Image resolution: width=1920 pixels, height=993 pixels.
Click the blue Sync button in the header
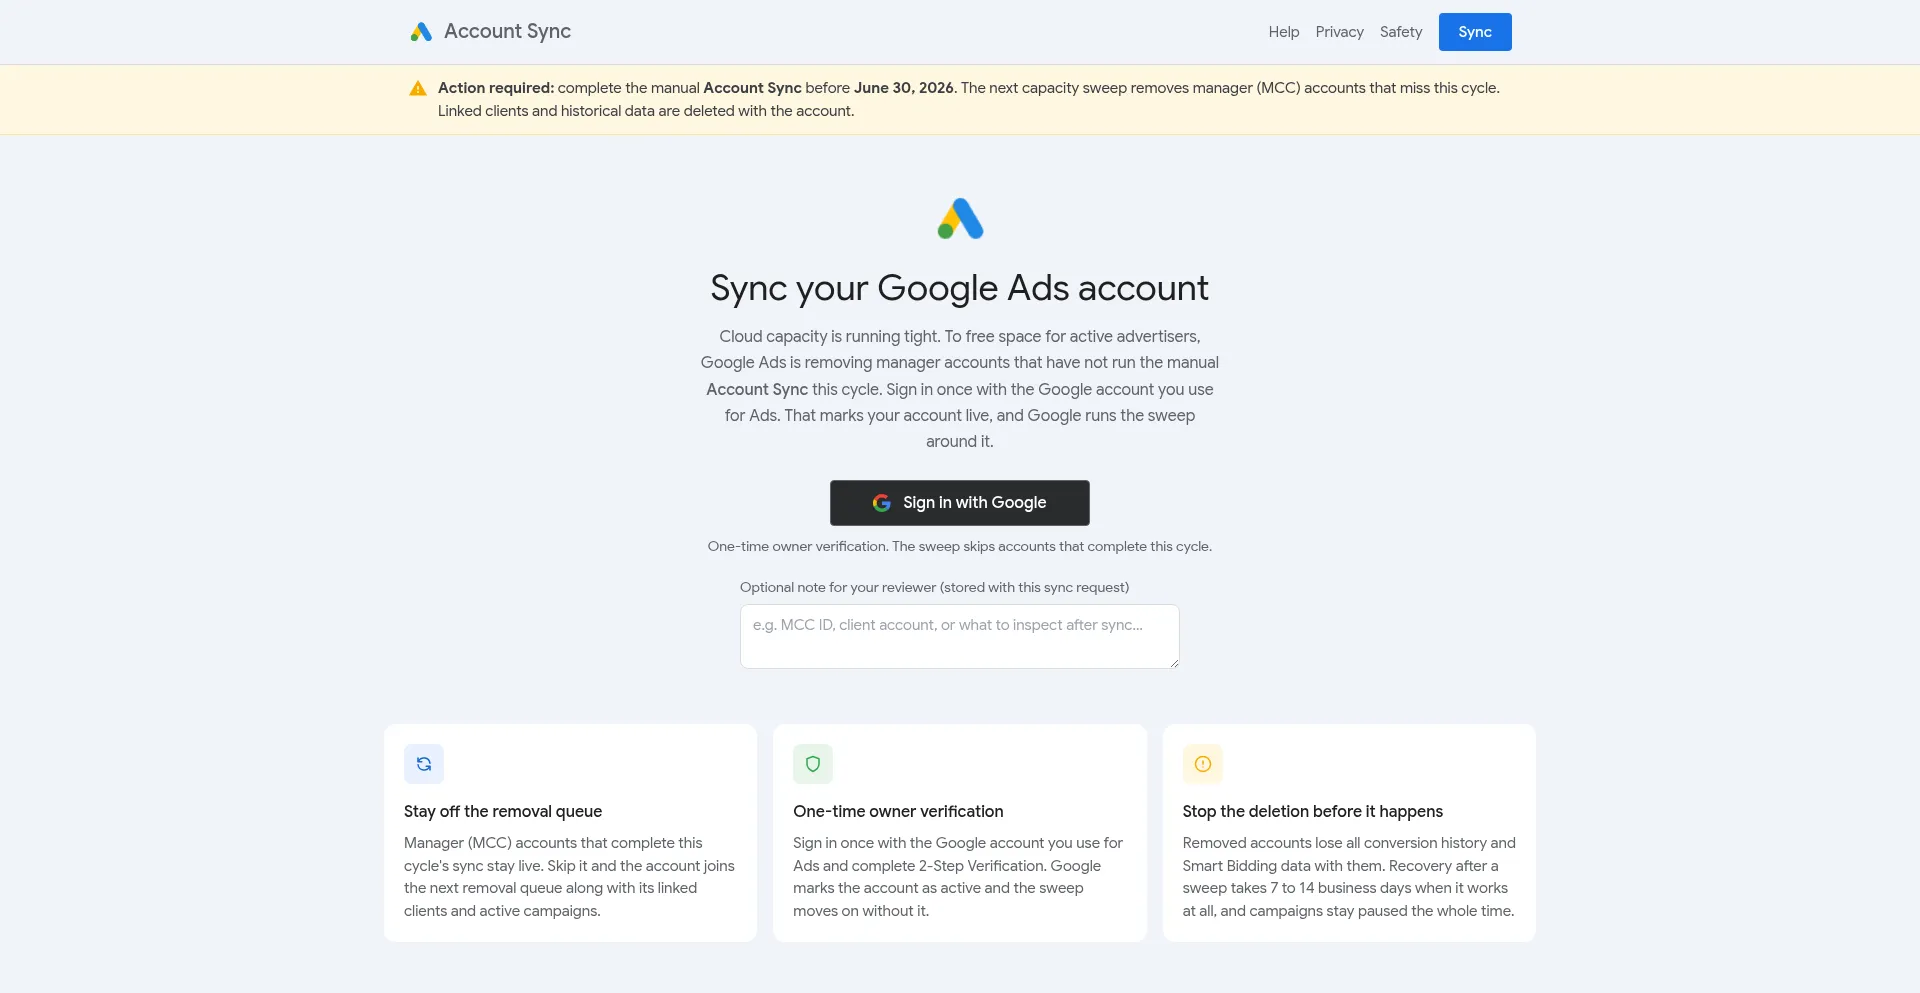(1475, 32)
